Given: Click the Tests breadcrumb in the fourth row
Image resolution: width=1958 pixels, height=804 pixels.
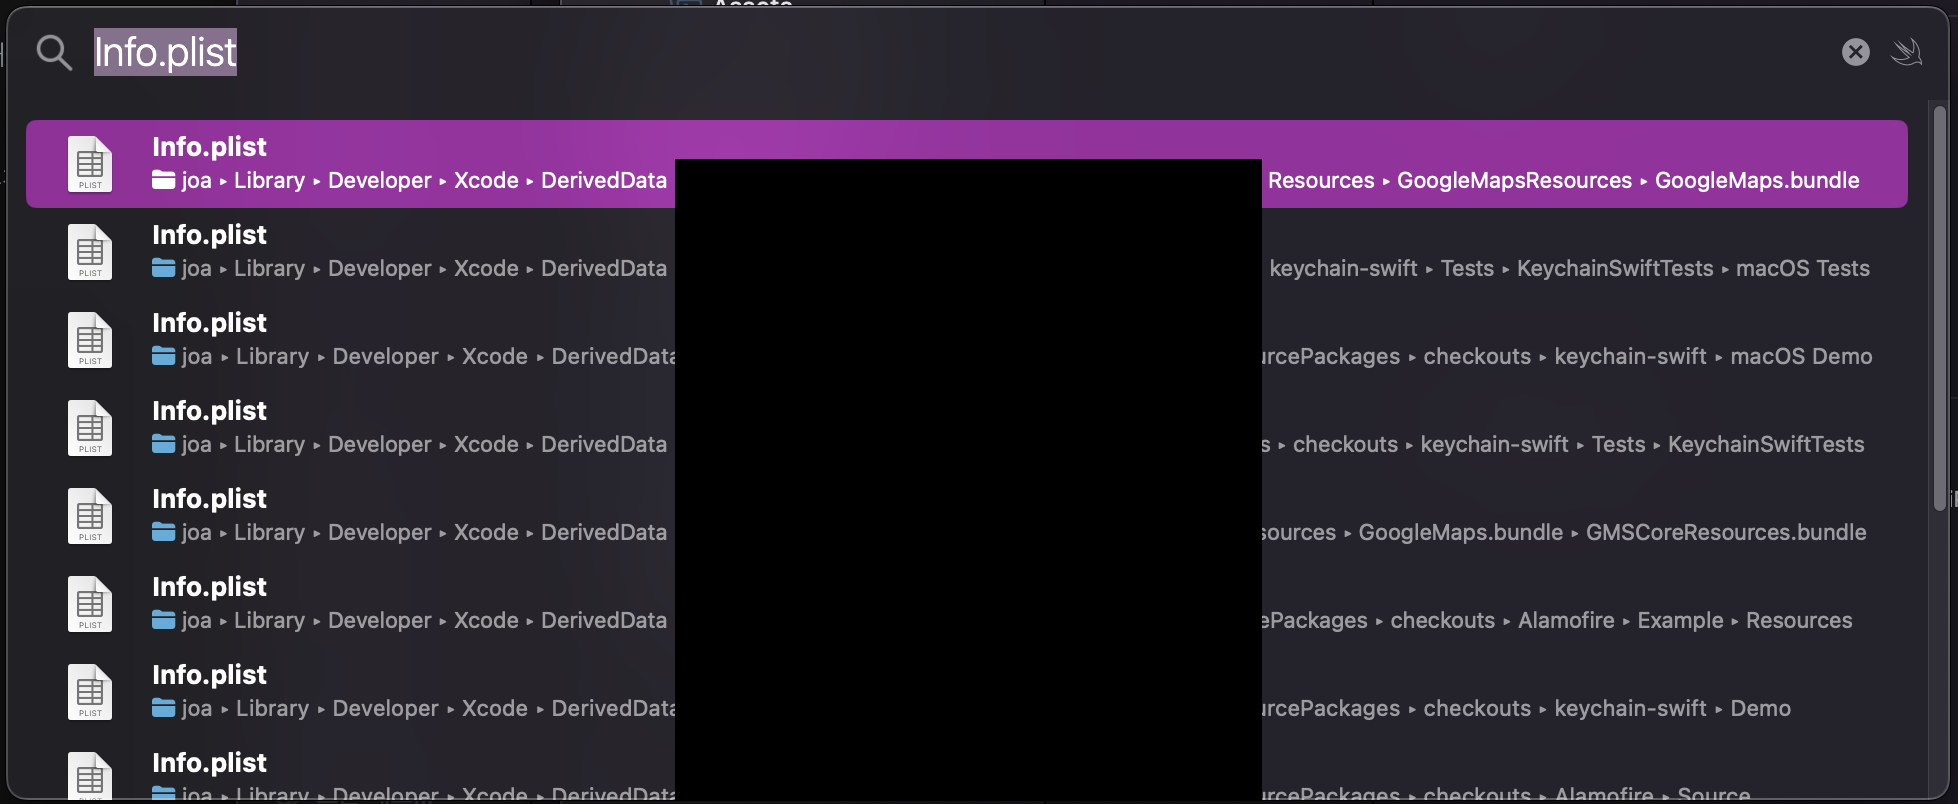Looking at the screenshot, I should (x=1618, y=444).
